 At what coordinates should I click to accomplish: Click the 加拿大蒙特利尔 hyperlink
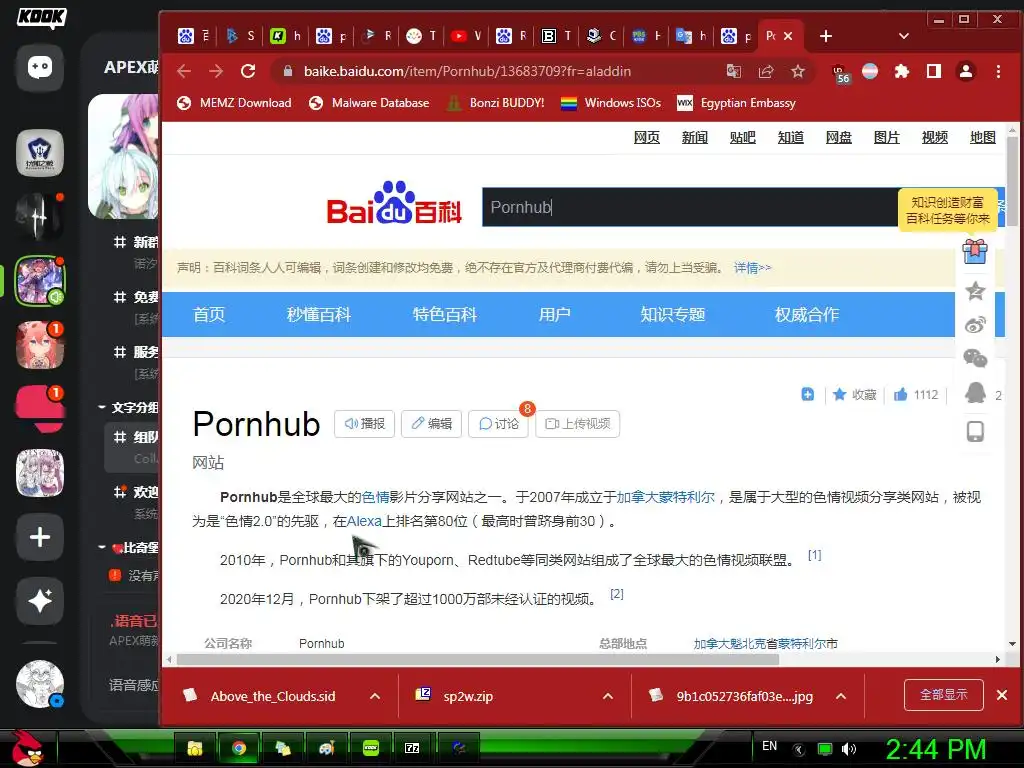(x=665, y=497)
